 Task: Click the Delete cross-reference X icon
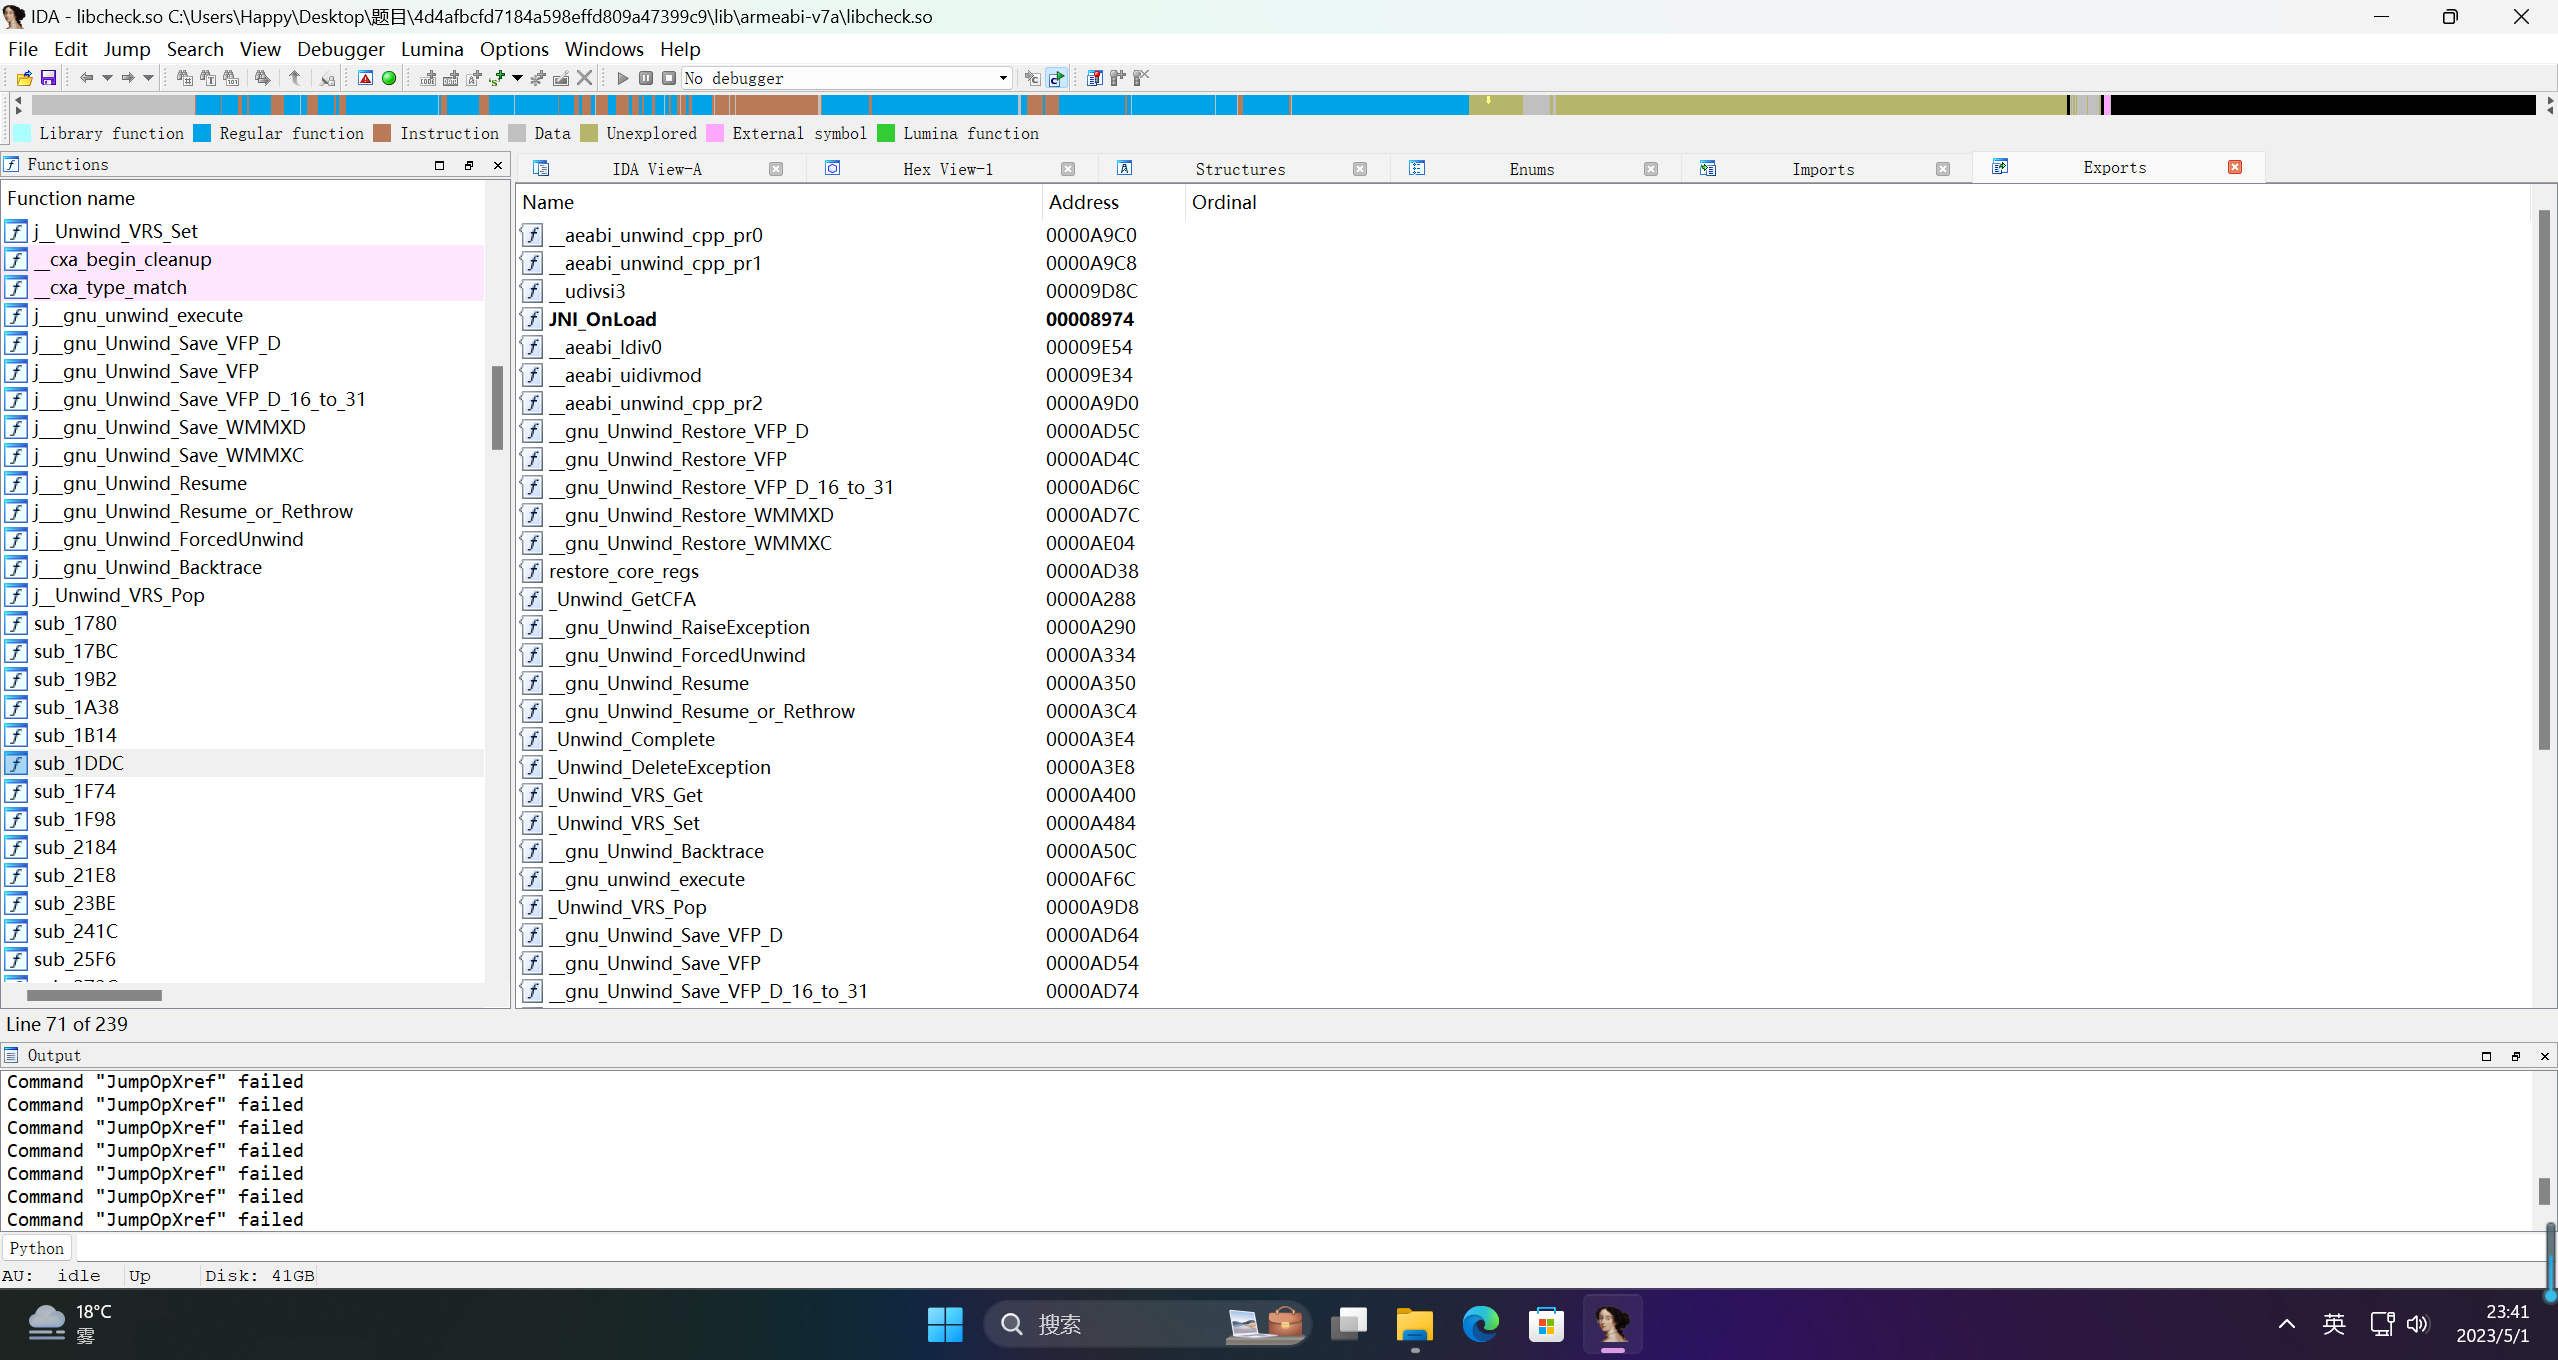click(x=585, y=78)
